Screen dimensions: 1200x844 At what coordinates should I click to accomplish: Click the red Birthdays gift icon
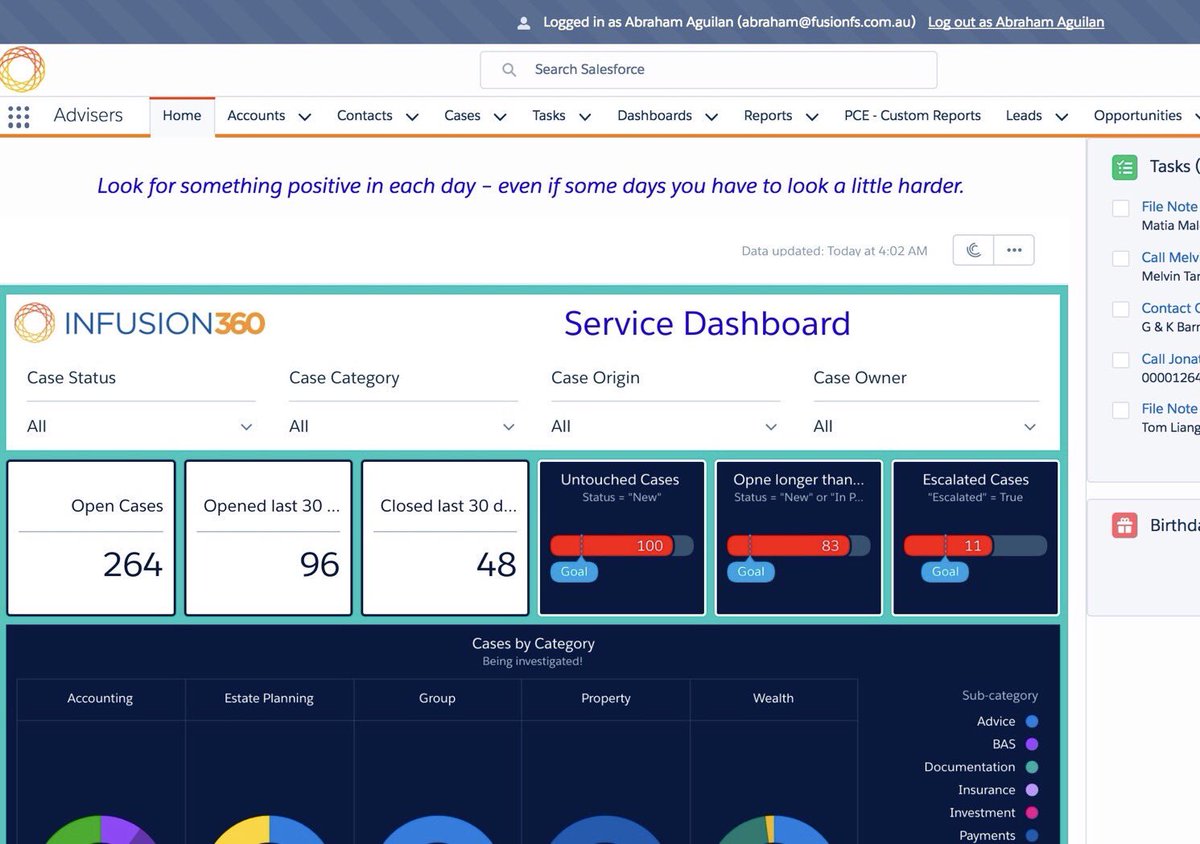click(1124, 524)
